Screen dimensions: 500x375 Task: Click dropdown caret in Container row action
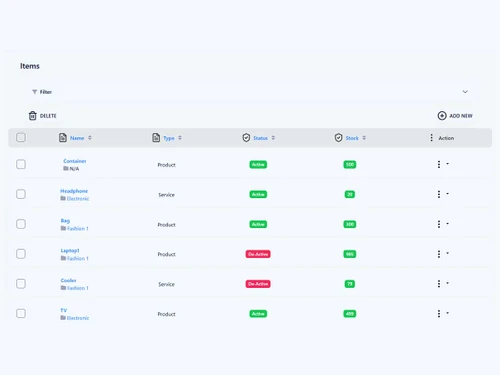coord(447,164)
